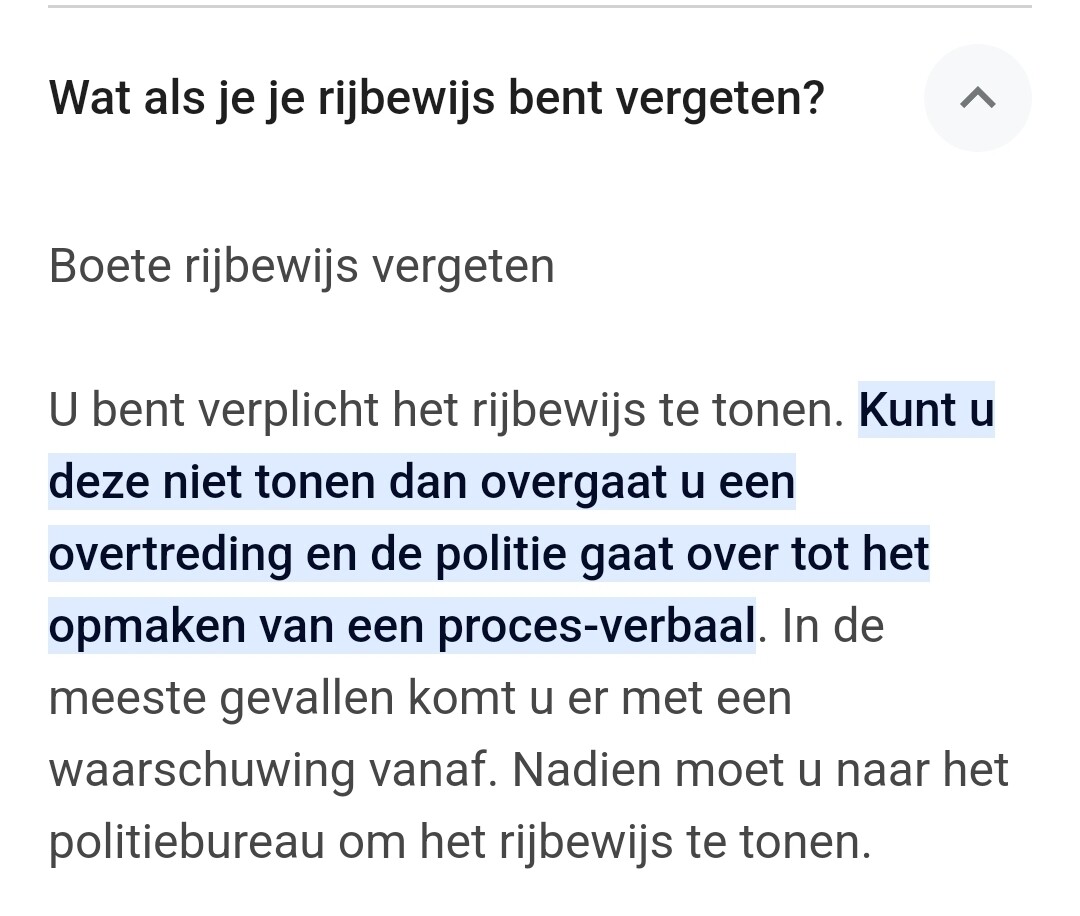Click the highlighted word "proces-verbaal"
The image size is (1080, 916).
pos(596,627)
